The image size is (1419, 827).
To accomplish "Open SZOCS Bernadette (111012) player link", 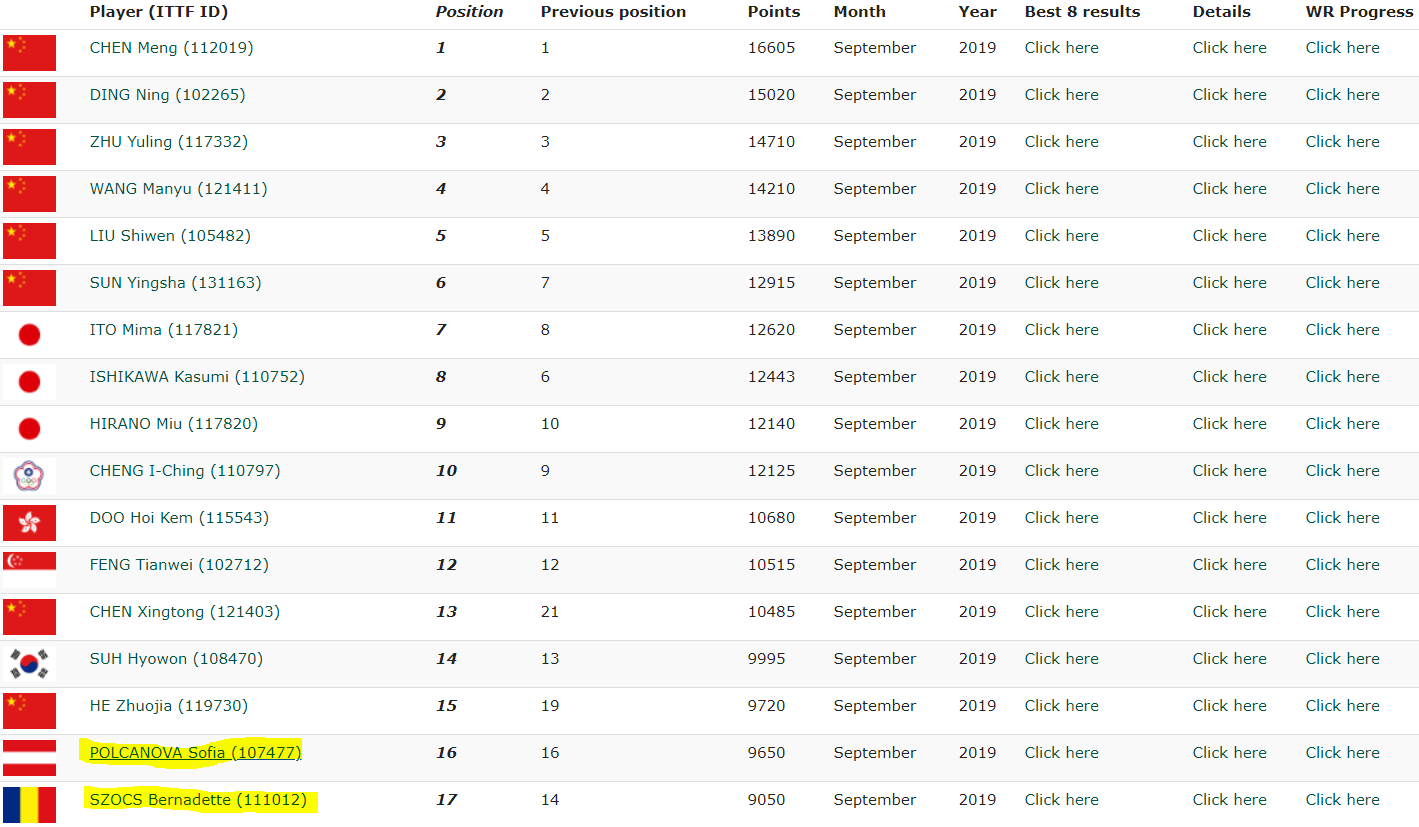I will point(198,800).
